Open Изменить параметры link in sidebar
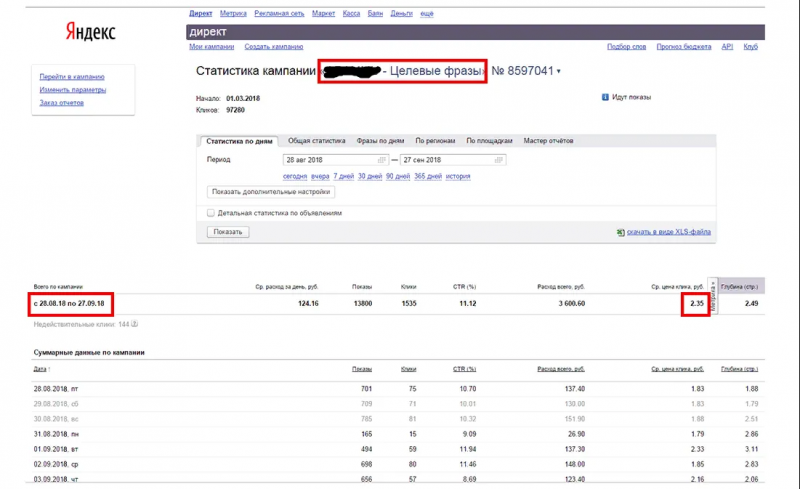 tap(73, 90)
